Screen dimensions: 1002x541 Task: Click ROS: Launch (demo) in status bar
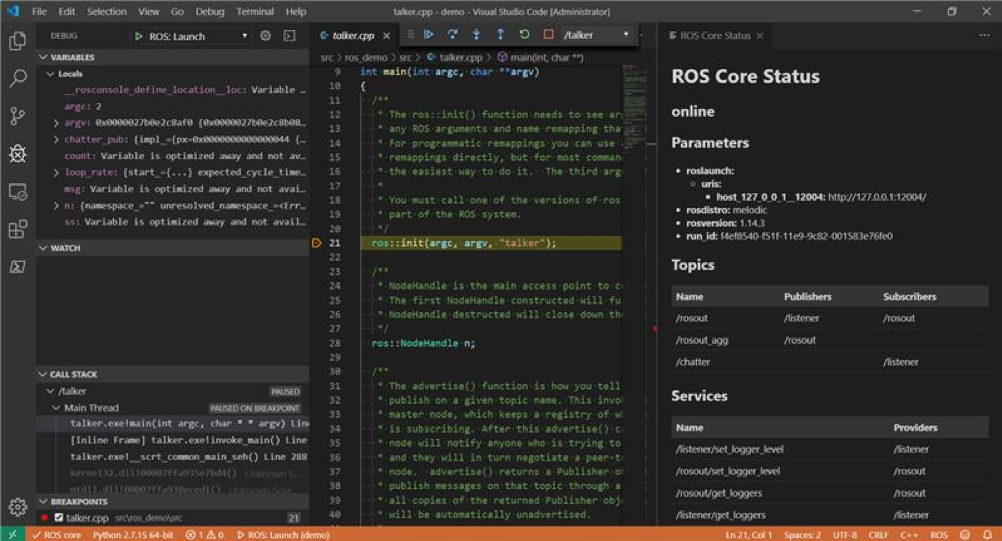[283, 535]
